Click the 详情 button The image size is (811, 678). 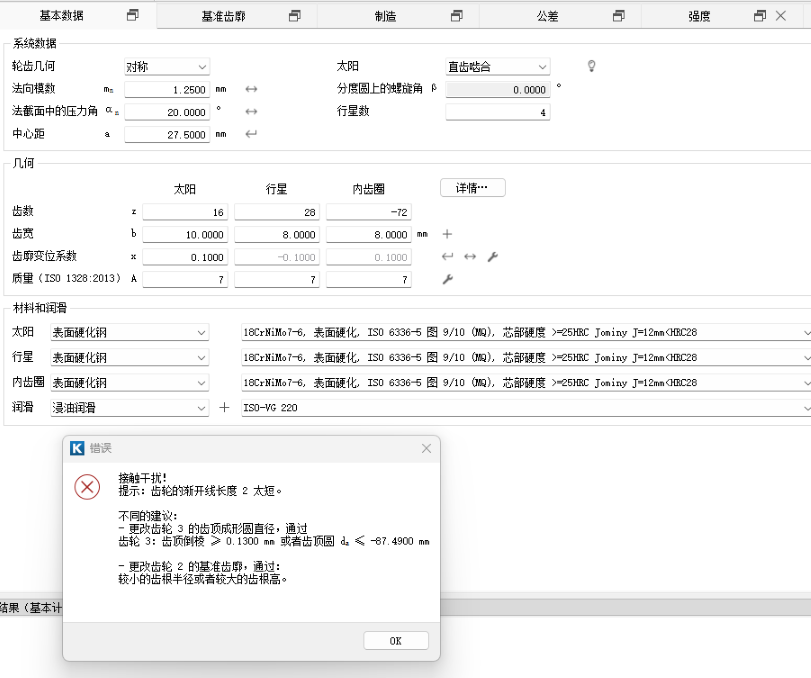[473, 188]
